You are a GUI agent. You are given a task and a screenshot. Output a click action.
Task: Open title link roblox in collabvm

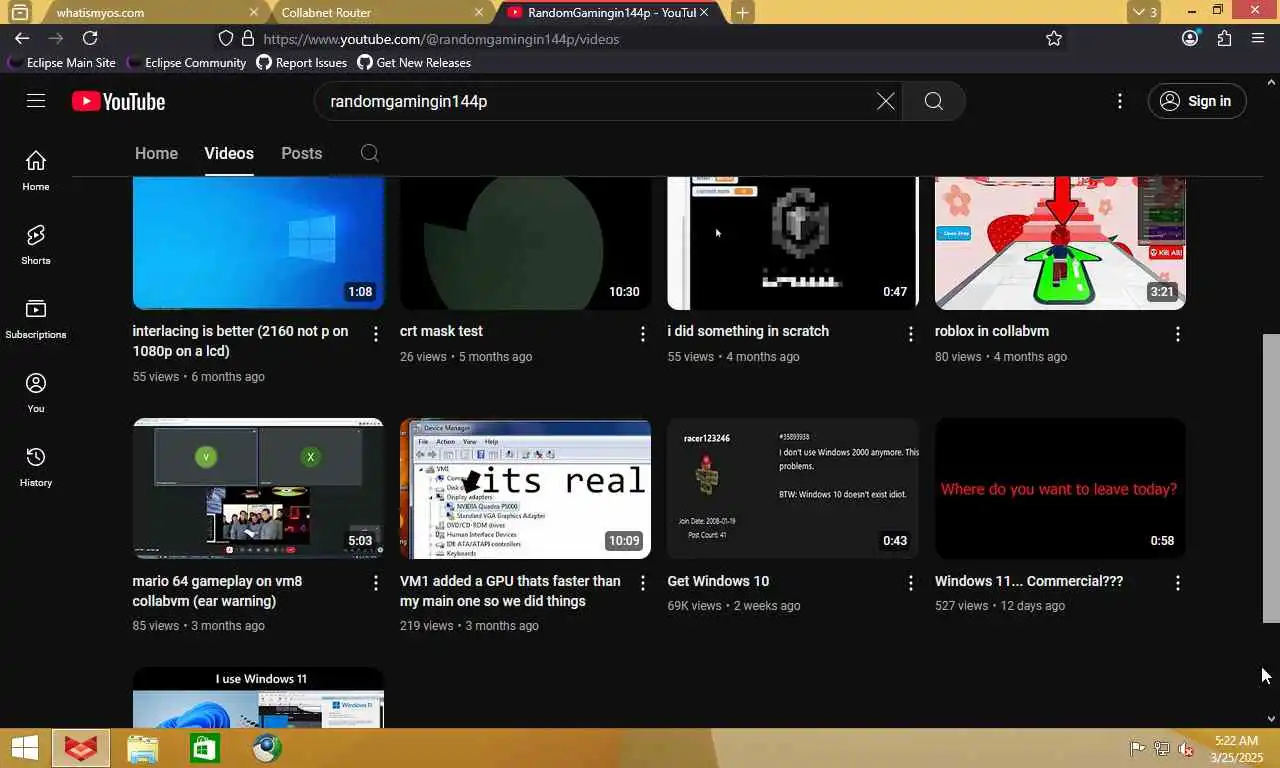coord(992,331)
